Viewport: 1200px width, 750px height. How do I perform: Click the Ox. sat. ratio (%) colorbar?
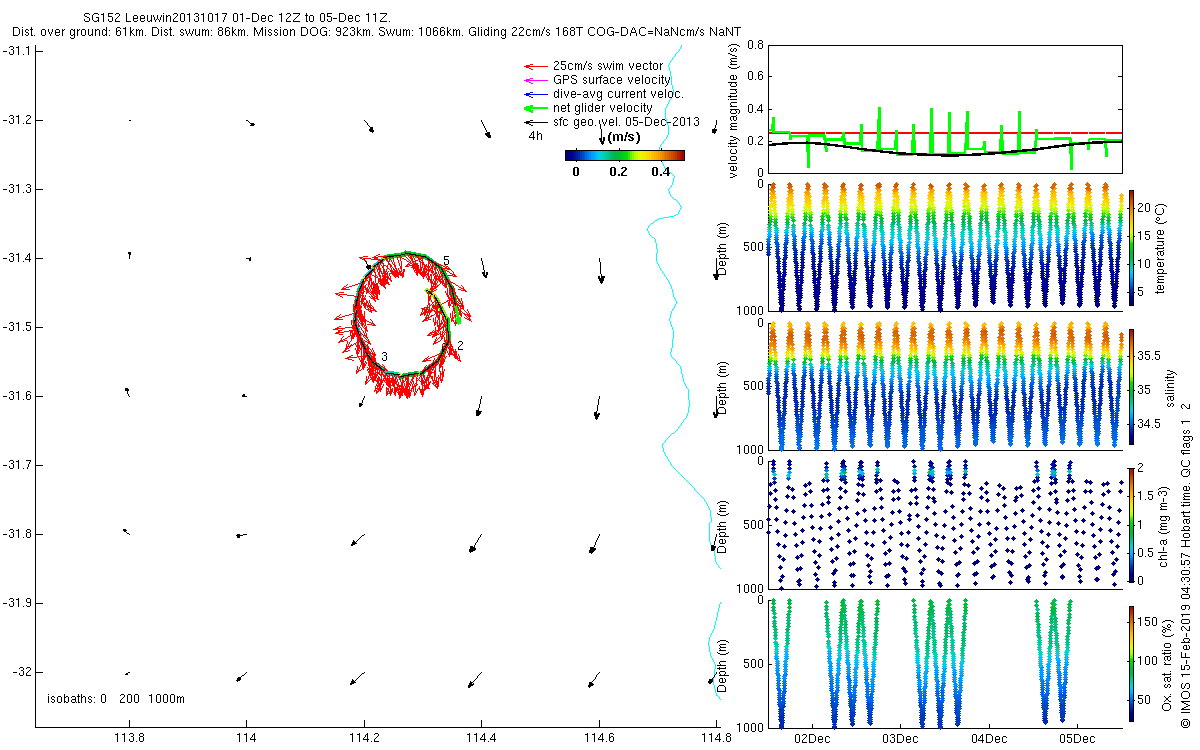coord(1132,663)
